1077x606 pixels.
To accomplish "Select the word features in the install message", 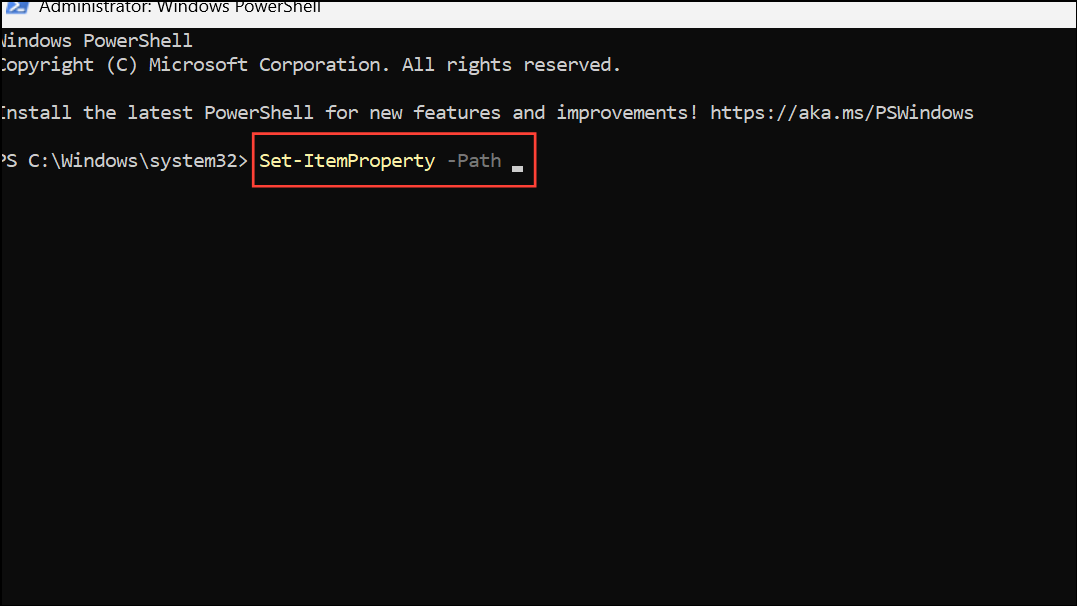I will (457, 113).
